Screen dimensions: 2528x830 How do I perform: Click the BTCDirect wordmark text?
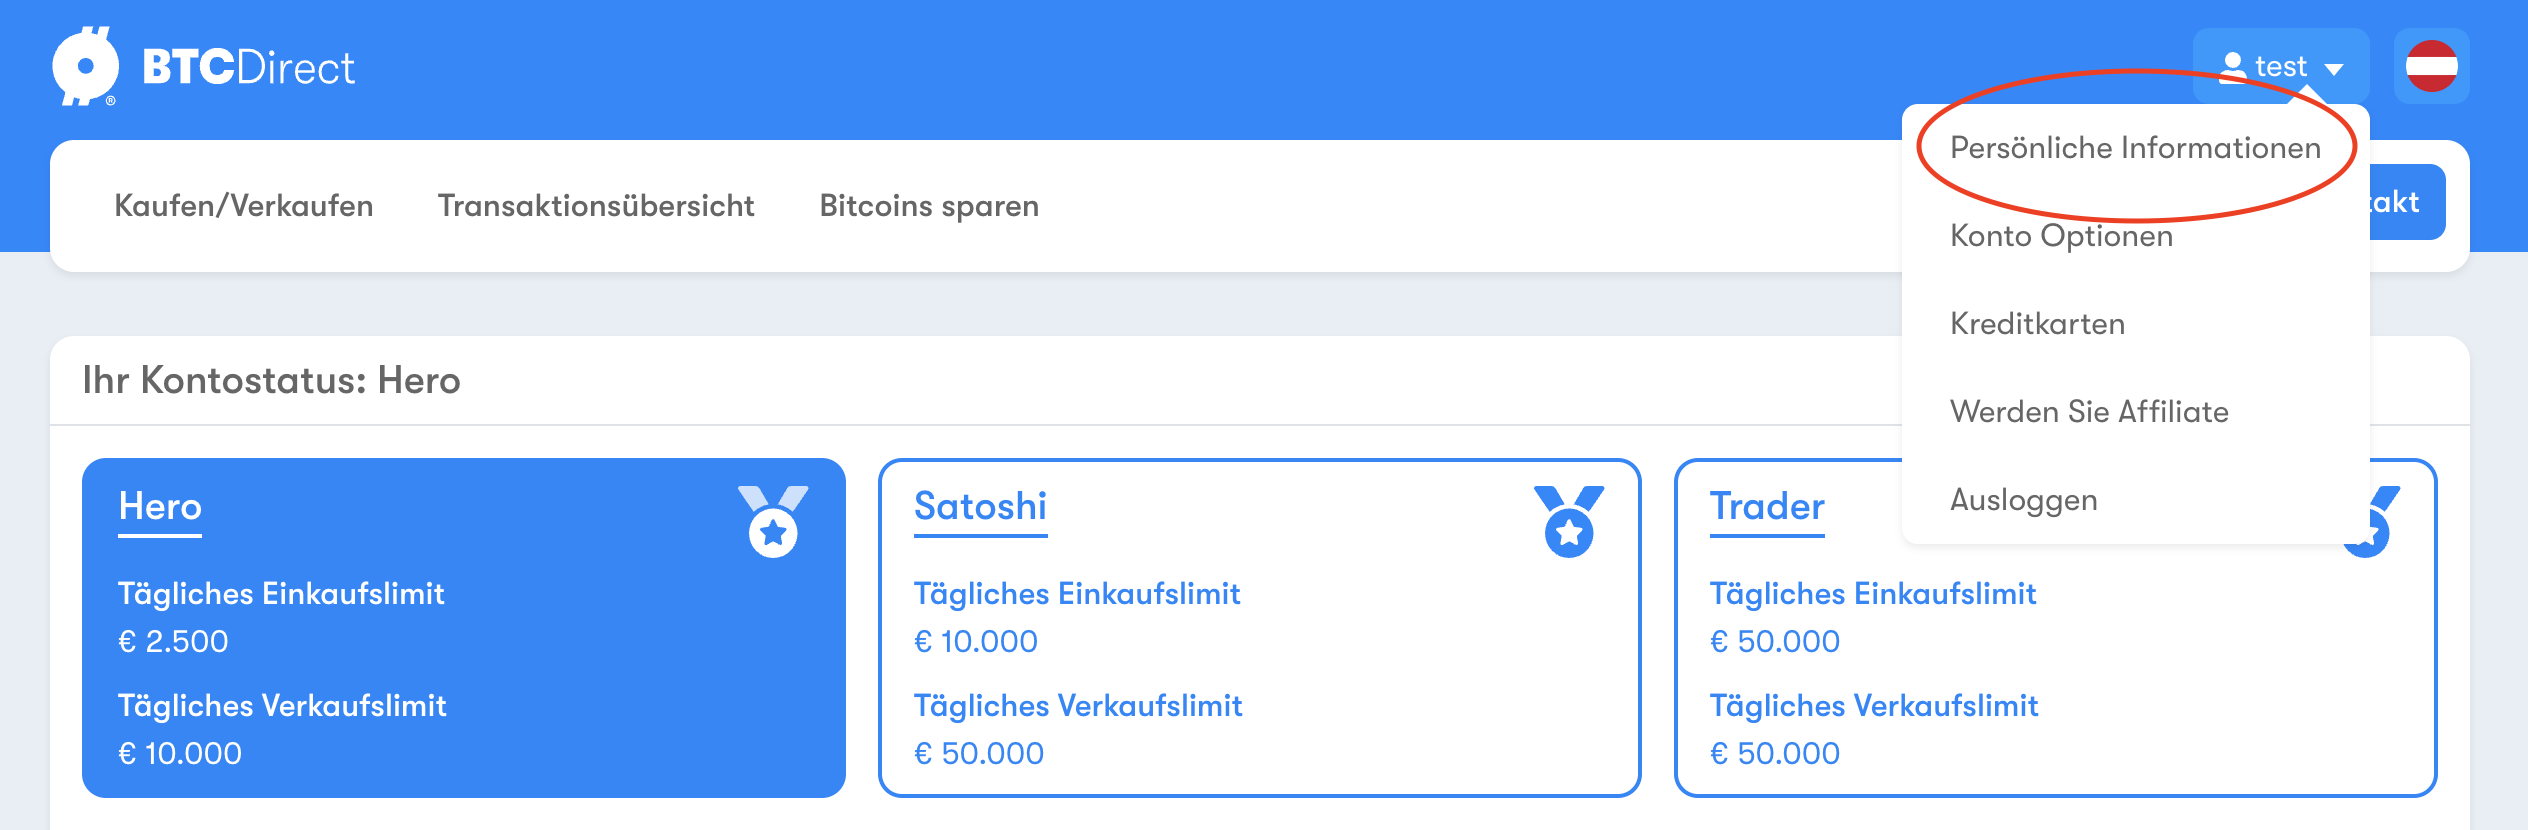(x=248, y=68)
